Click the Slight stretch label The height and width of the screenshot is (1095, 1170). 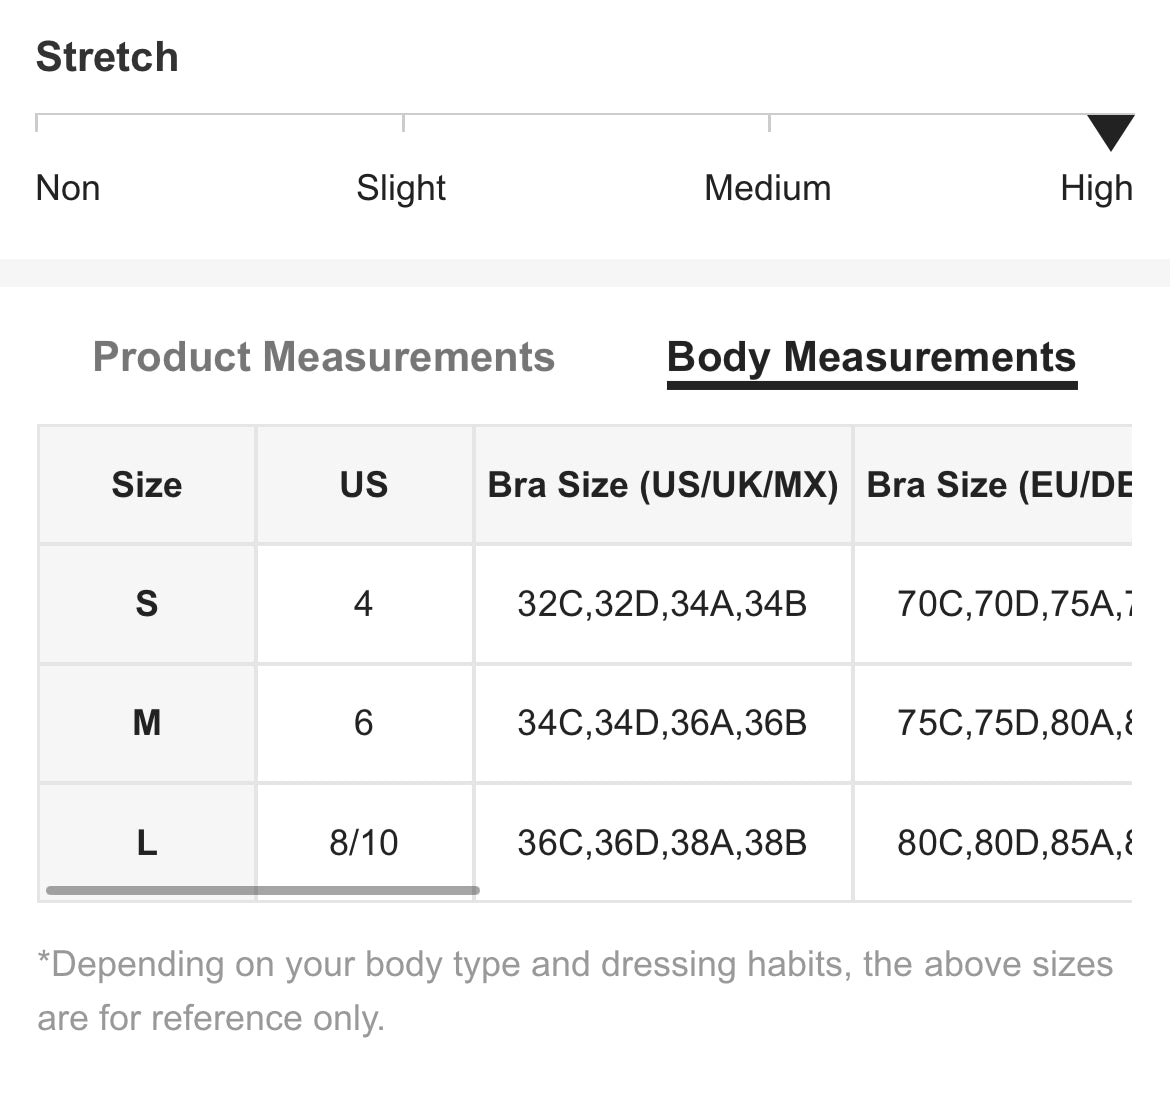[401, 188]
